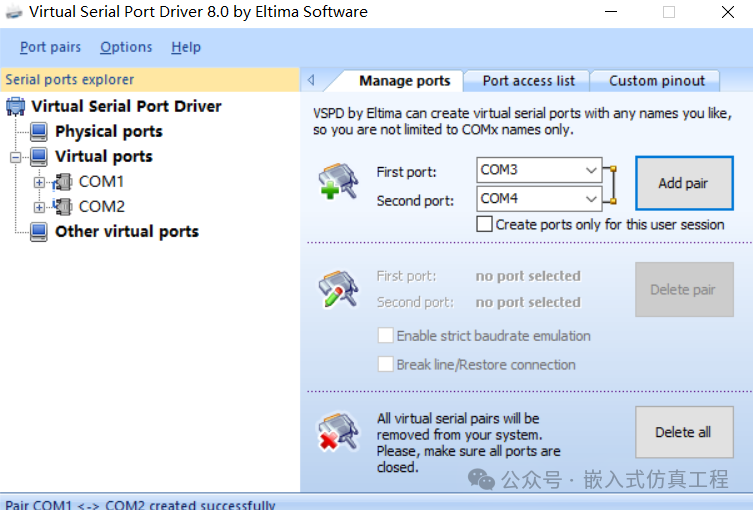Toggle Break line/Restore connection checkbox

tap(385, 364)
